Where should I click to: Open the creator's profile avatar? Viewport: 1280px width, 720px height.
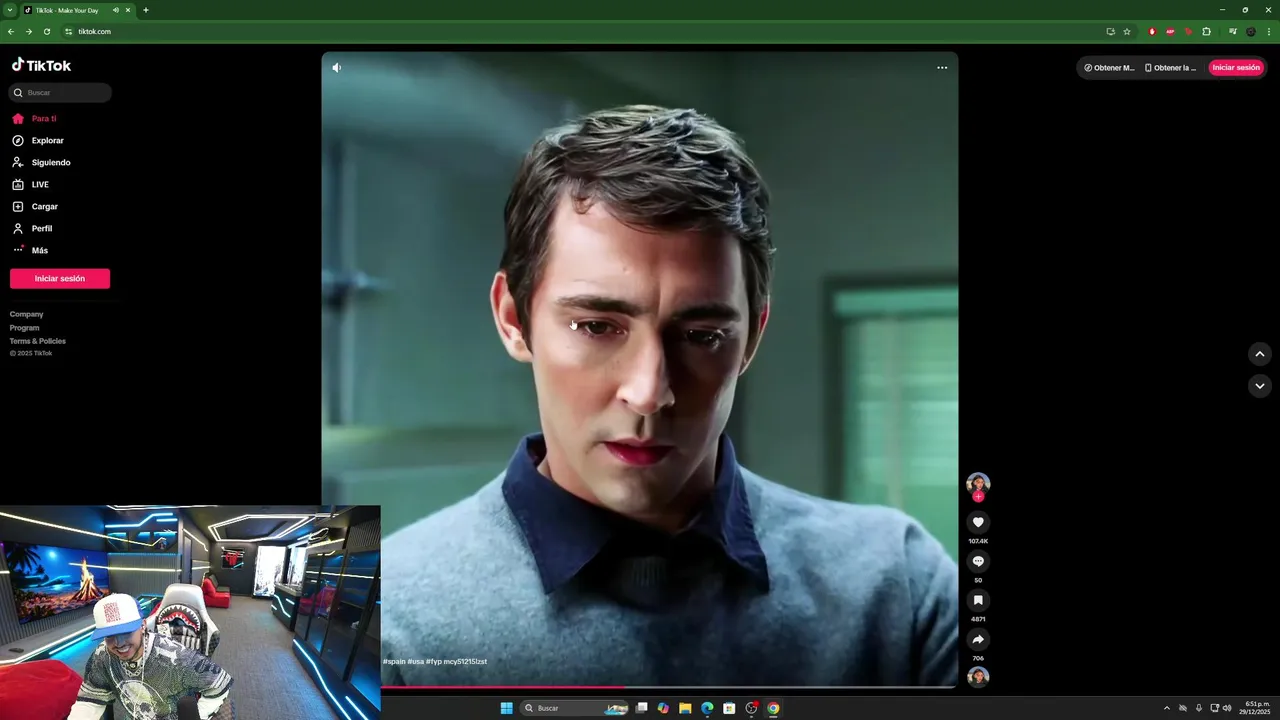pyautogui.click(x=978, y=483)
